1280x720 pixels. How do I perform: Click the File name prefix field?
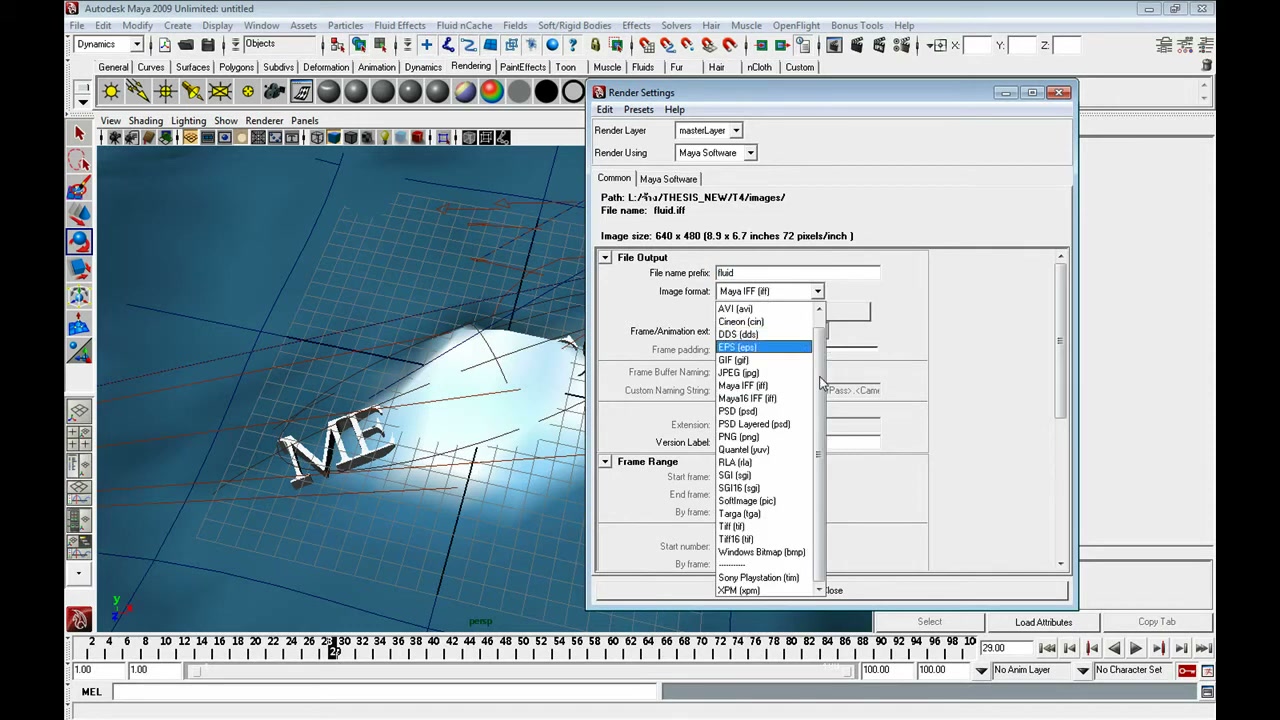pyautogui.click(x=797, y=273)
